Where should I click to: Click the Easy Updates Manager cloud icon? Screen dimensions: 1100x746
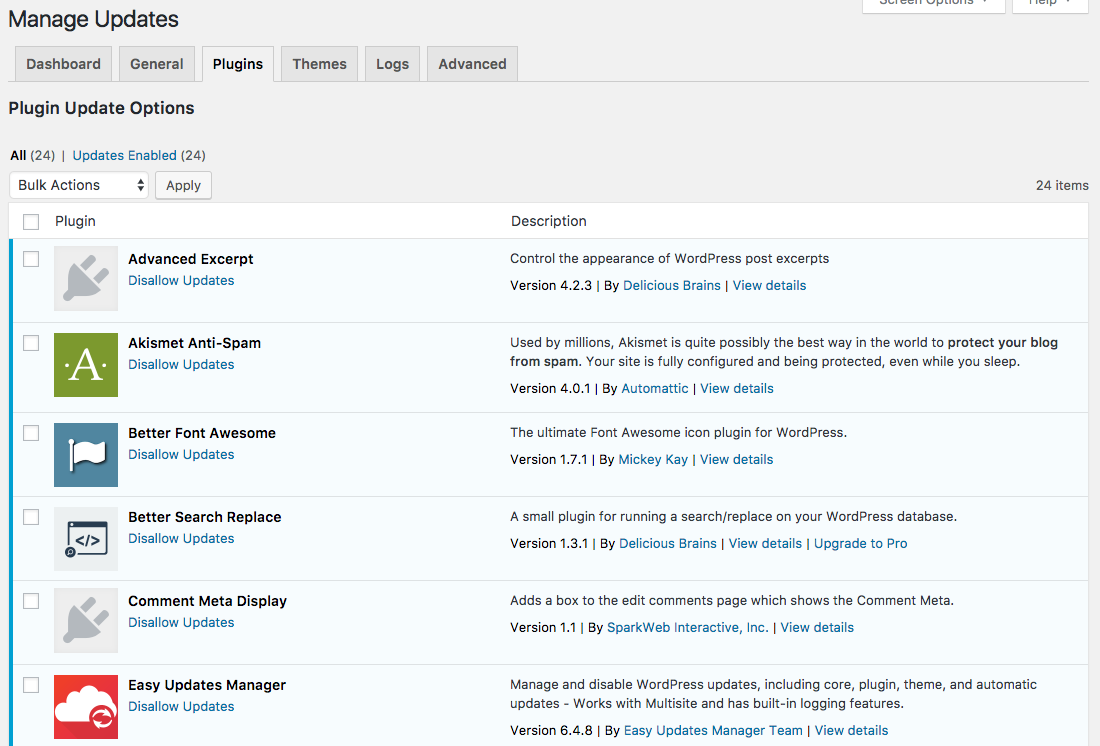86,707
